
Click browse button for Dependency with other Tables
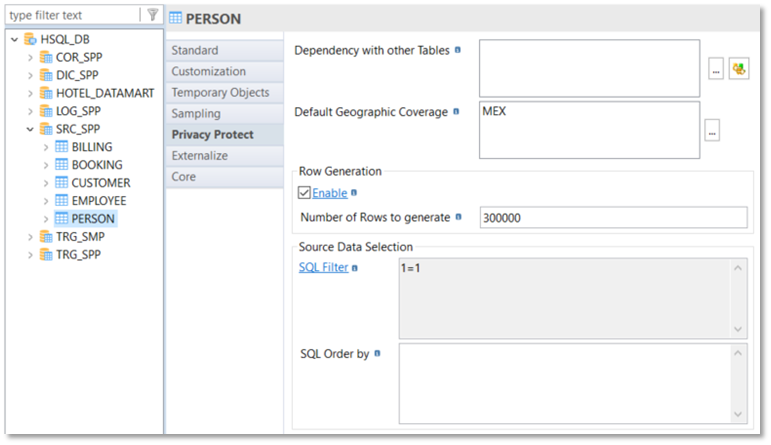pyautogui.click(x=715, y=68)
